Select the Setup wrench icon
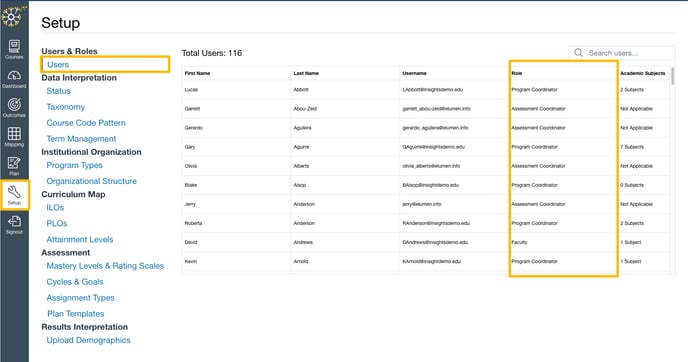Viewport: 688px width, 362px height. pos(14,195)
